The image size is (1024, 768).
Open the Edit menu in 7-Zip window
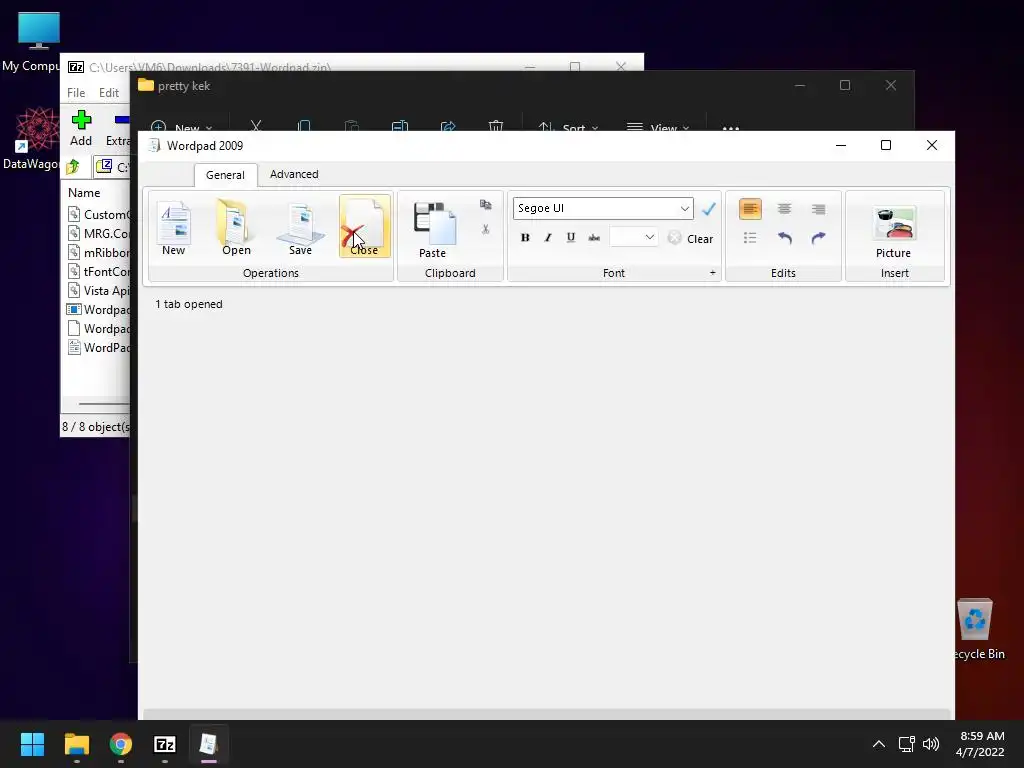109,93
